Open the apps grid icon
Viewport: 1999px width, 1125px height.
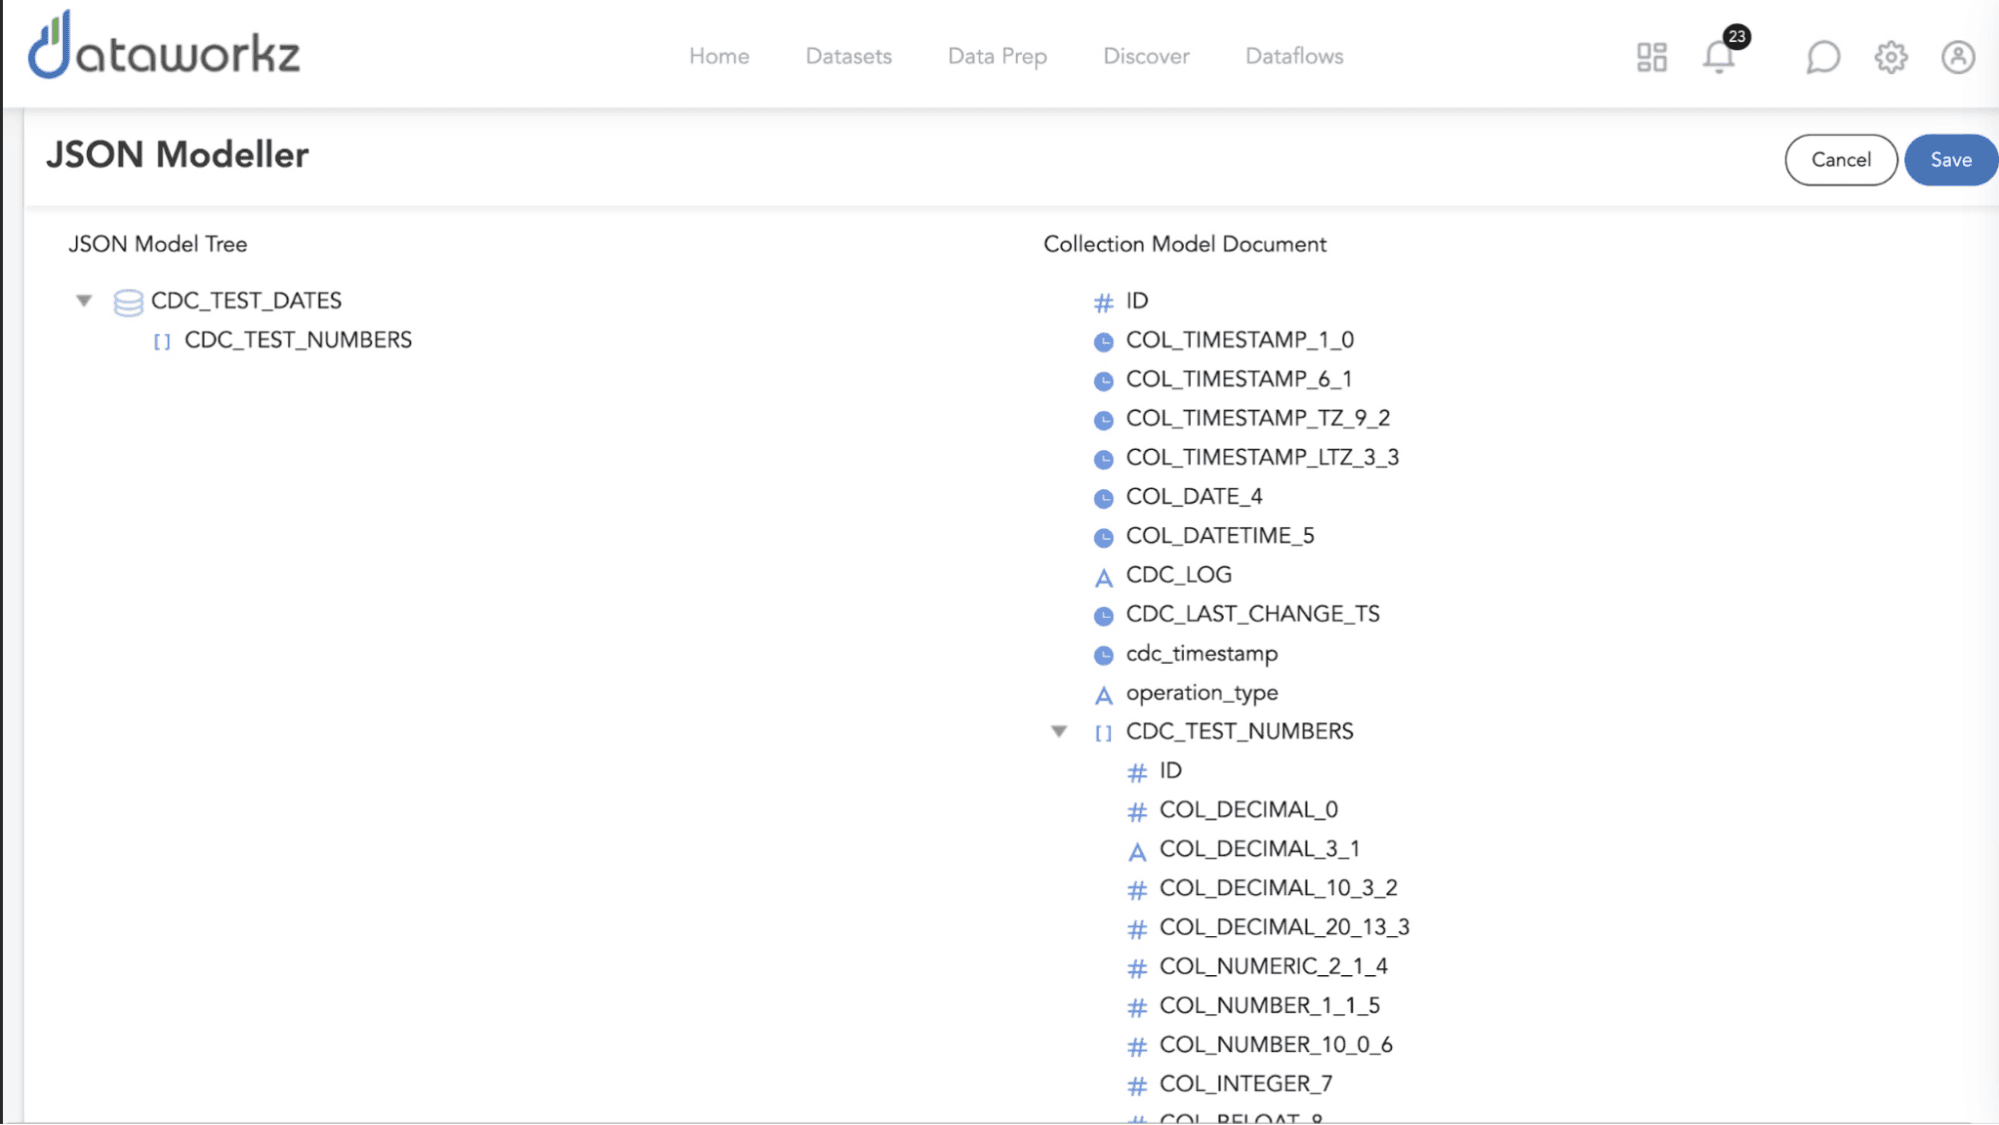(1652, 57)
